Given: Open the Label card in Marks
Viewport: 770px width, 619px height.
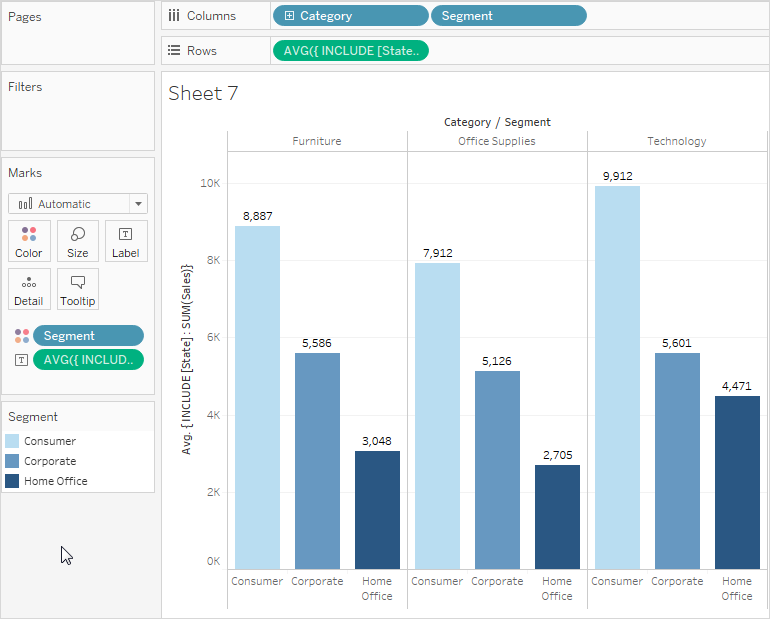Looking at the screenshot, I should 126,241.
